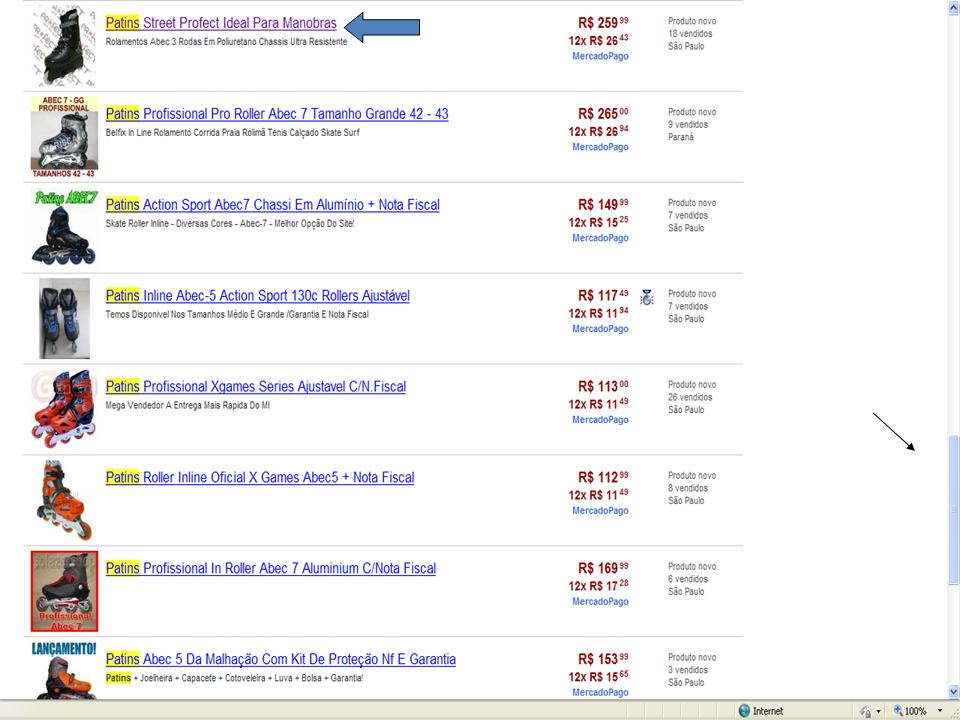
Task: Click description 'Temos Disponivel Nos Tamanhos Médio E Grande'
Action: [237, 315]
